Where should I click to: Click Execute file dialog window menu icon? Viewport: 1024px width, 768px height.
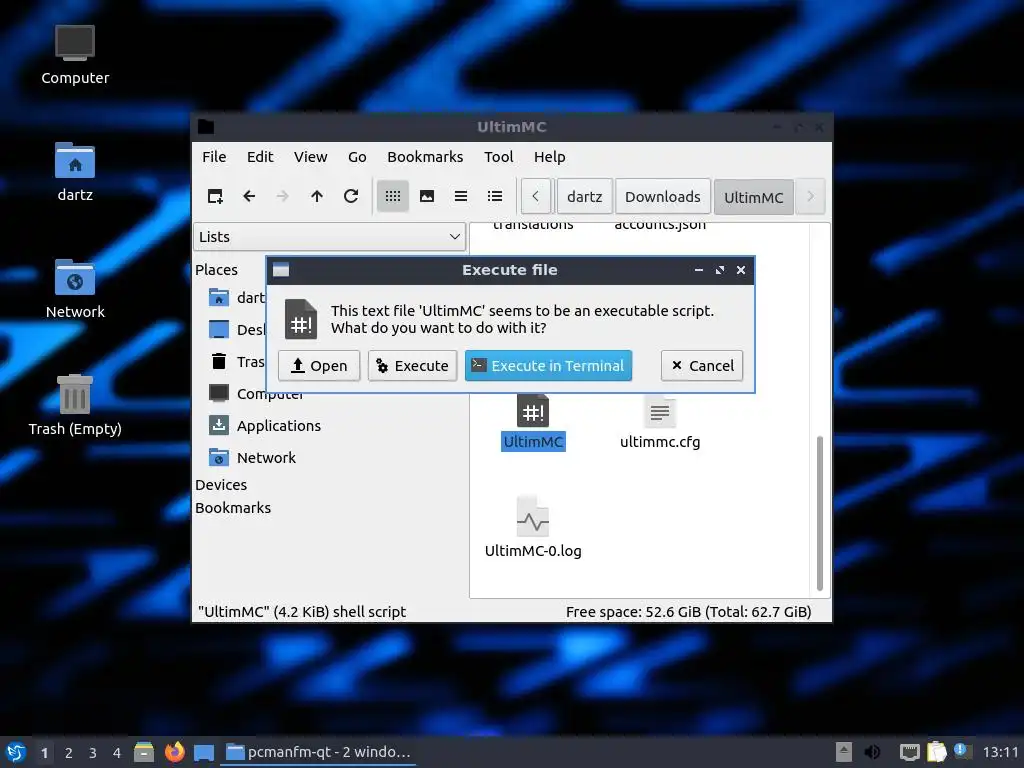281,270
